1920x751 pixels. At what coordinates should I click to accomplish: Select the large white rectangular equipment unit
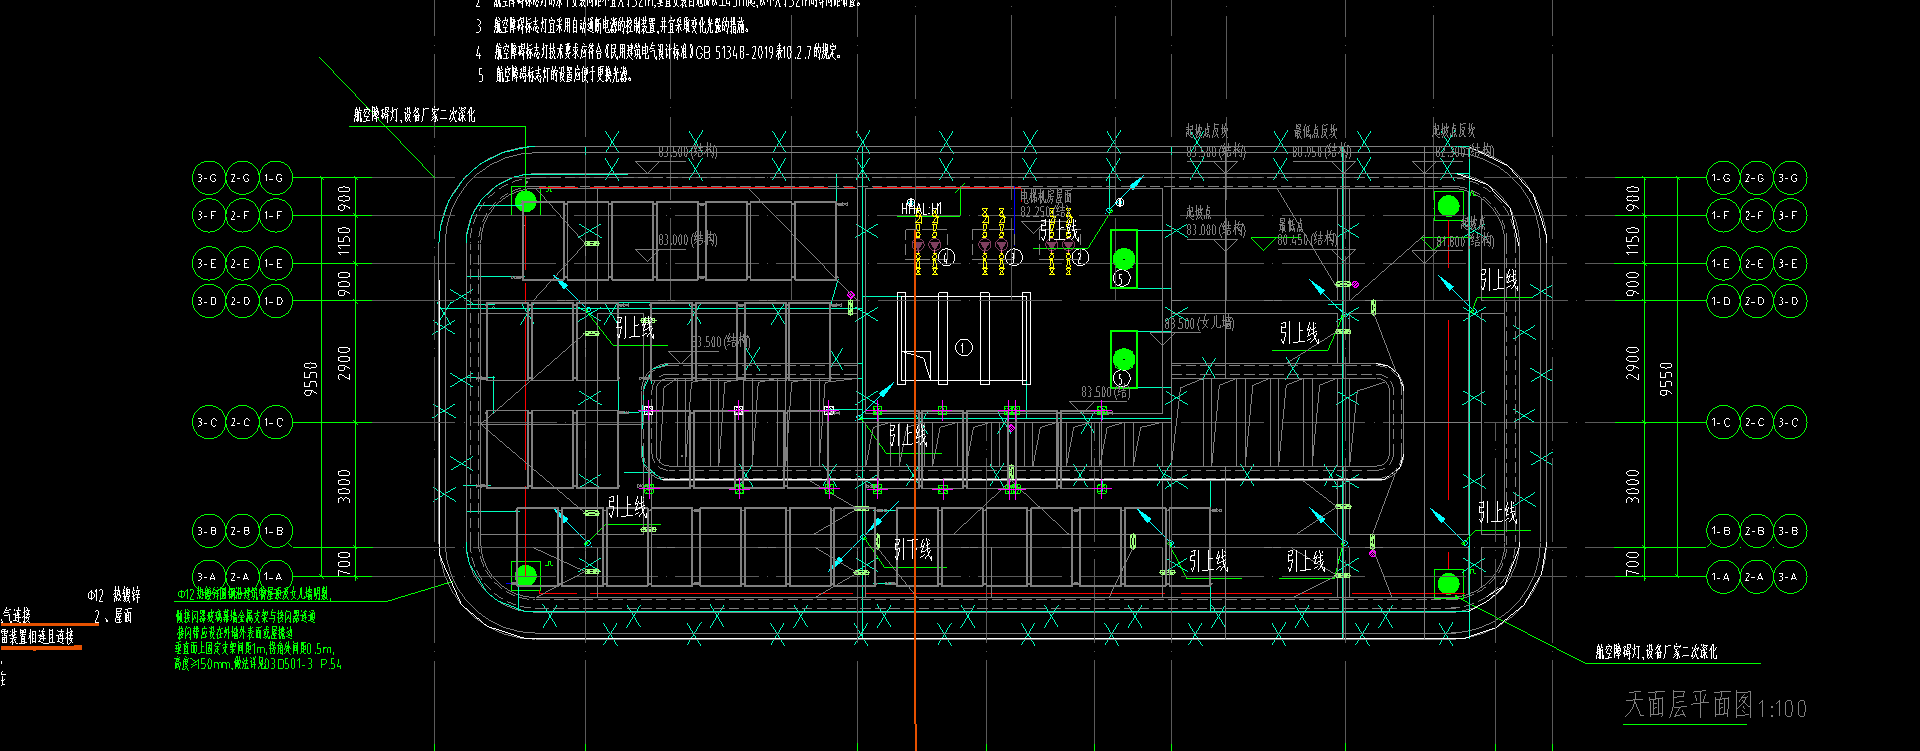coord(964,338)
